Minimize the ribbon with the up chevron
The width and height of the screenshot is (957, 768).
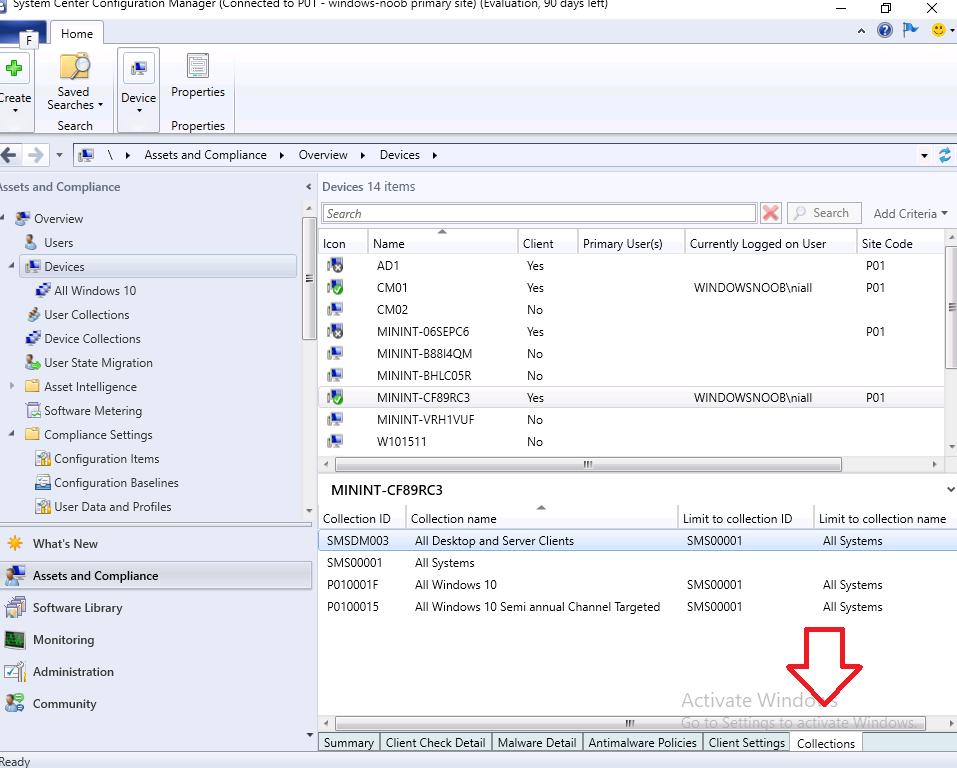[x=861, y=31]
